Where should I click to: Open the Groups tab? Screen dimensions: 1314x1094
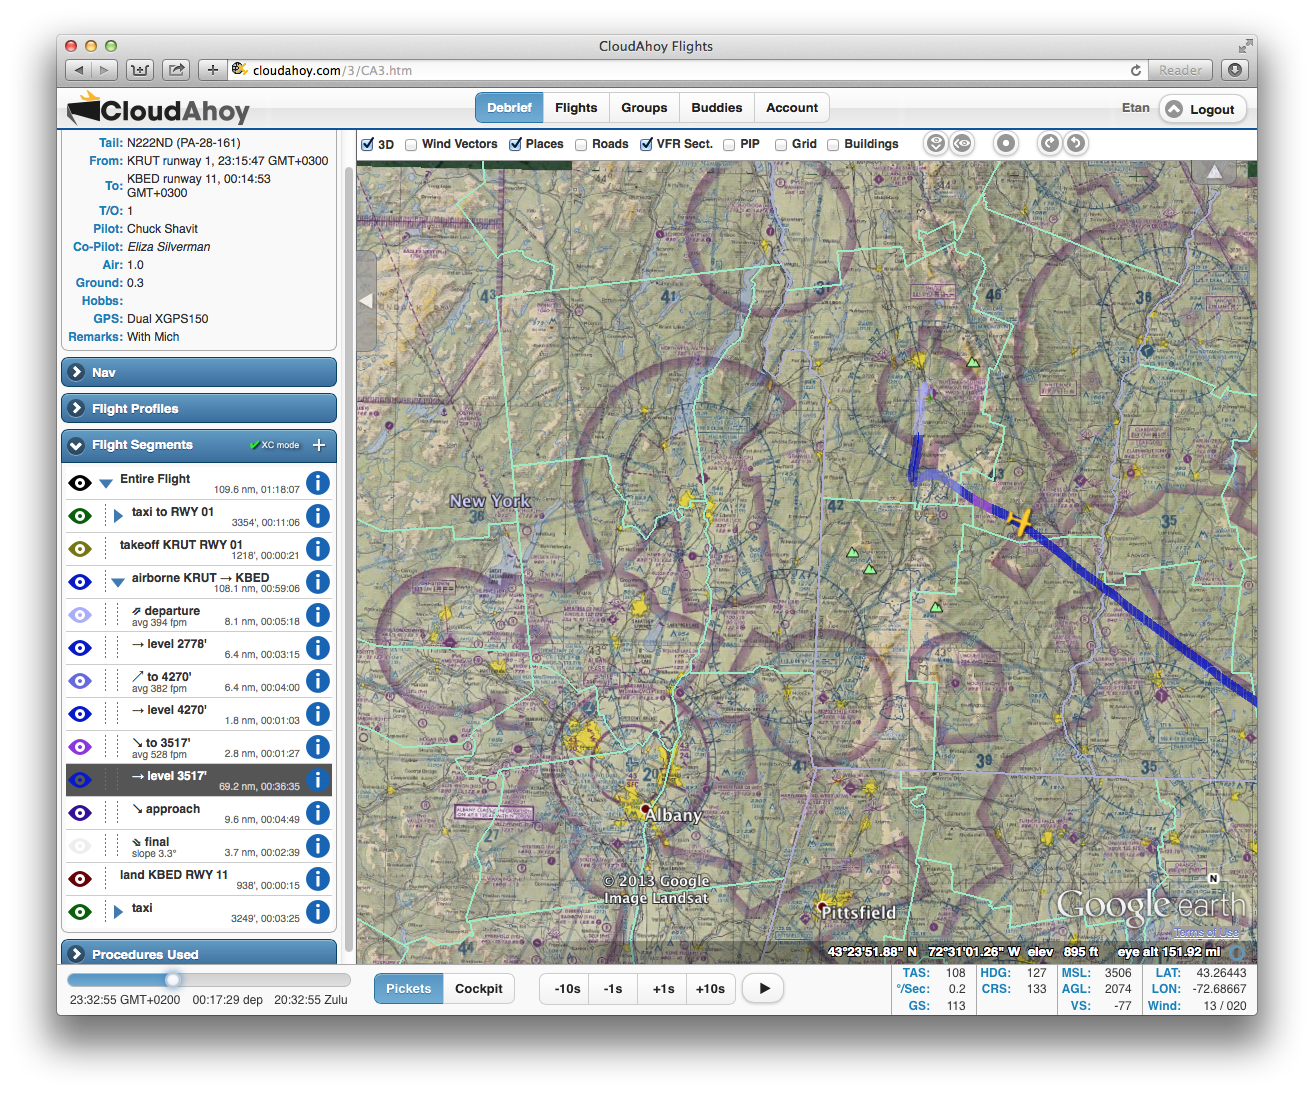pyautogui.click(x=644, y=108)
